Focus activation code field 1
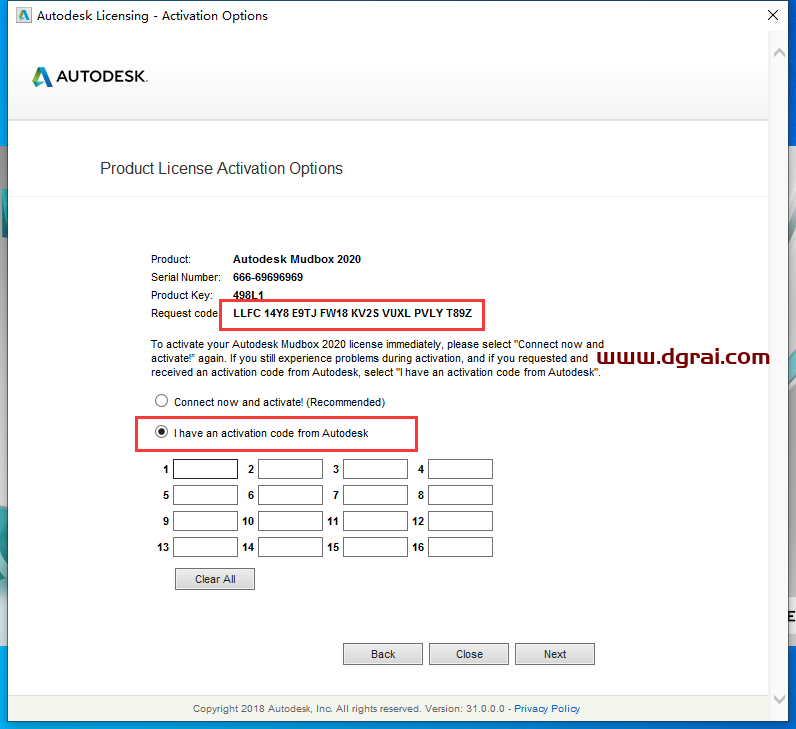This screenshot has height=729, width=796. pos(205,469)
